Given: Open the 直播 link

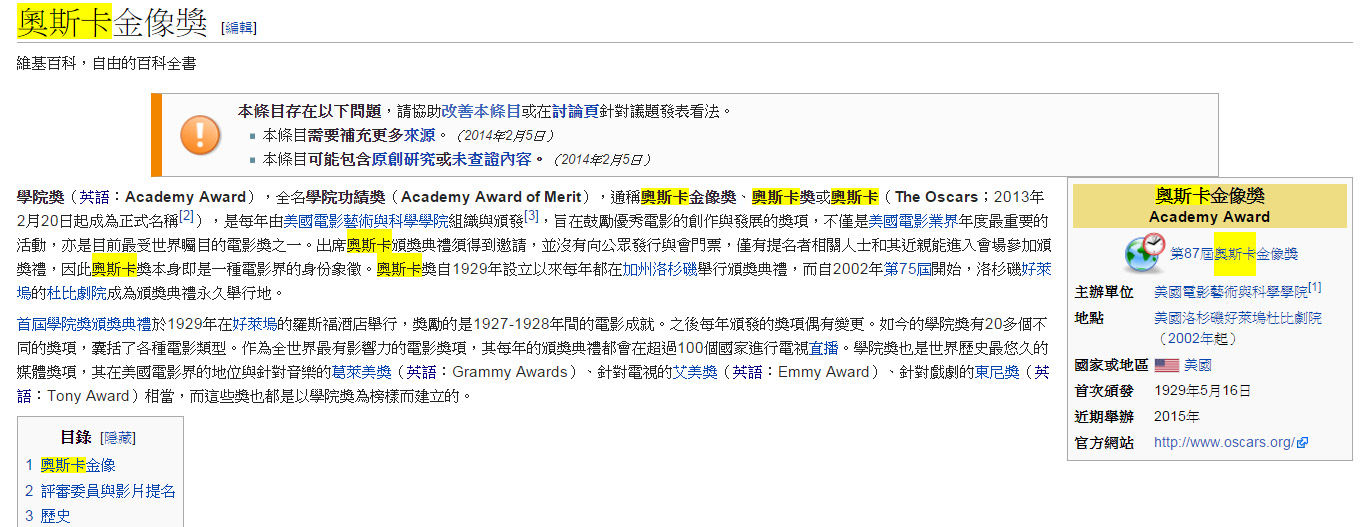Looking at the screenshot, I should pyautogui.click(x=823, y=348).
